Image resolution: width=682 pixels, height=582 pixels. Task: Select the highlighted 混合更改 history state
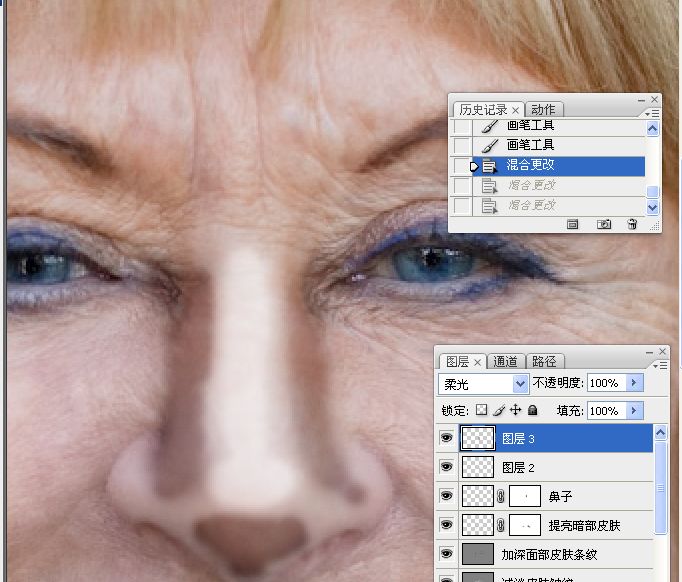tap(558, 166)
